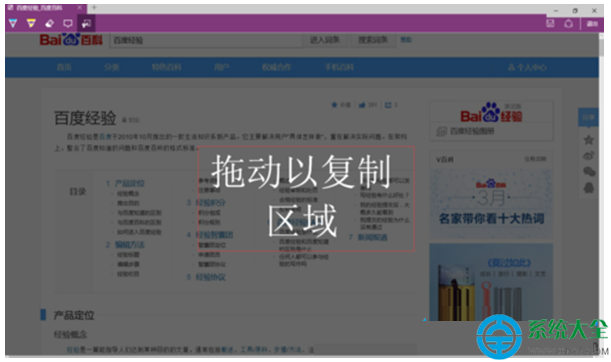Select the Eraser tool
This screenshot has width=611, height=362.
(x=49, y=23)
